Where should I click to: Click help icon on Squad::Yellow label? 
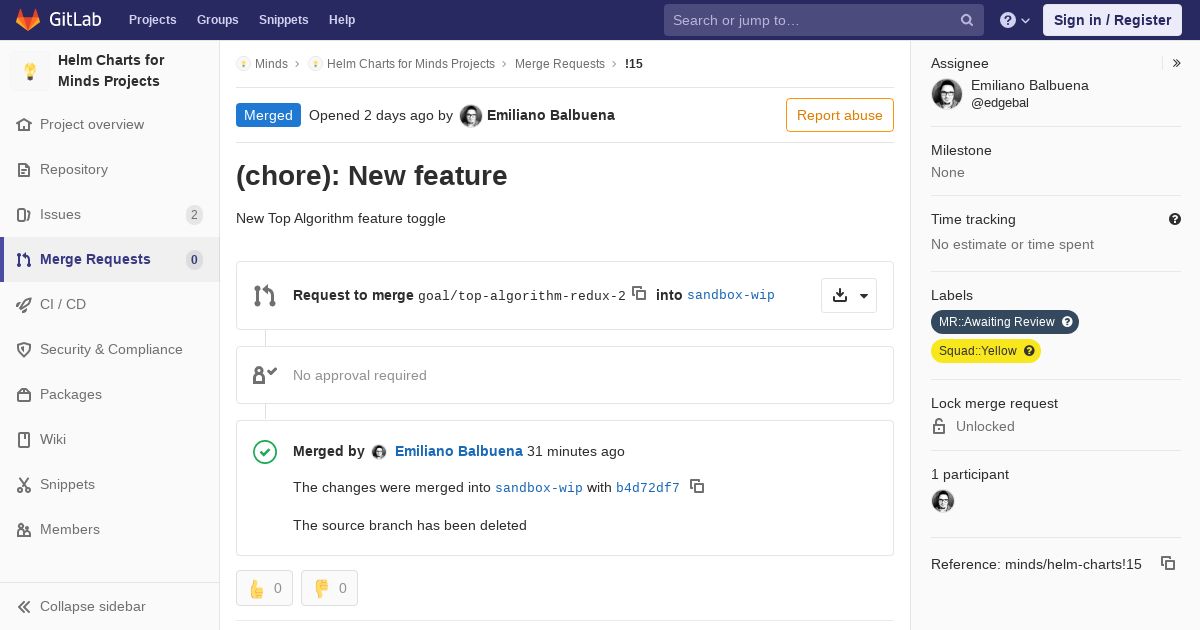1029,351
